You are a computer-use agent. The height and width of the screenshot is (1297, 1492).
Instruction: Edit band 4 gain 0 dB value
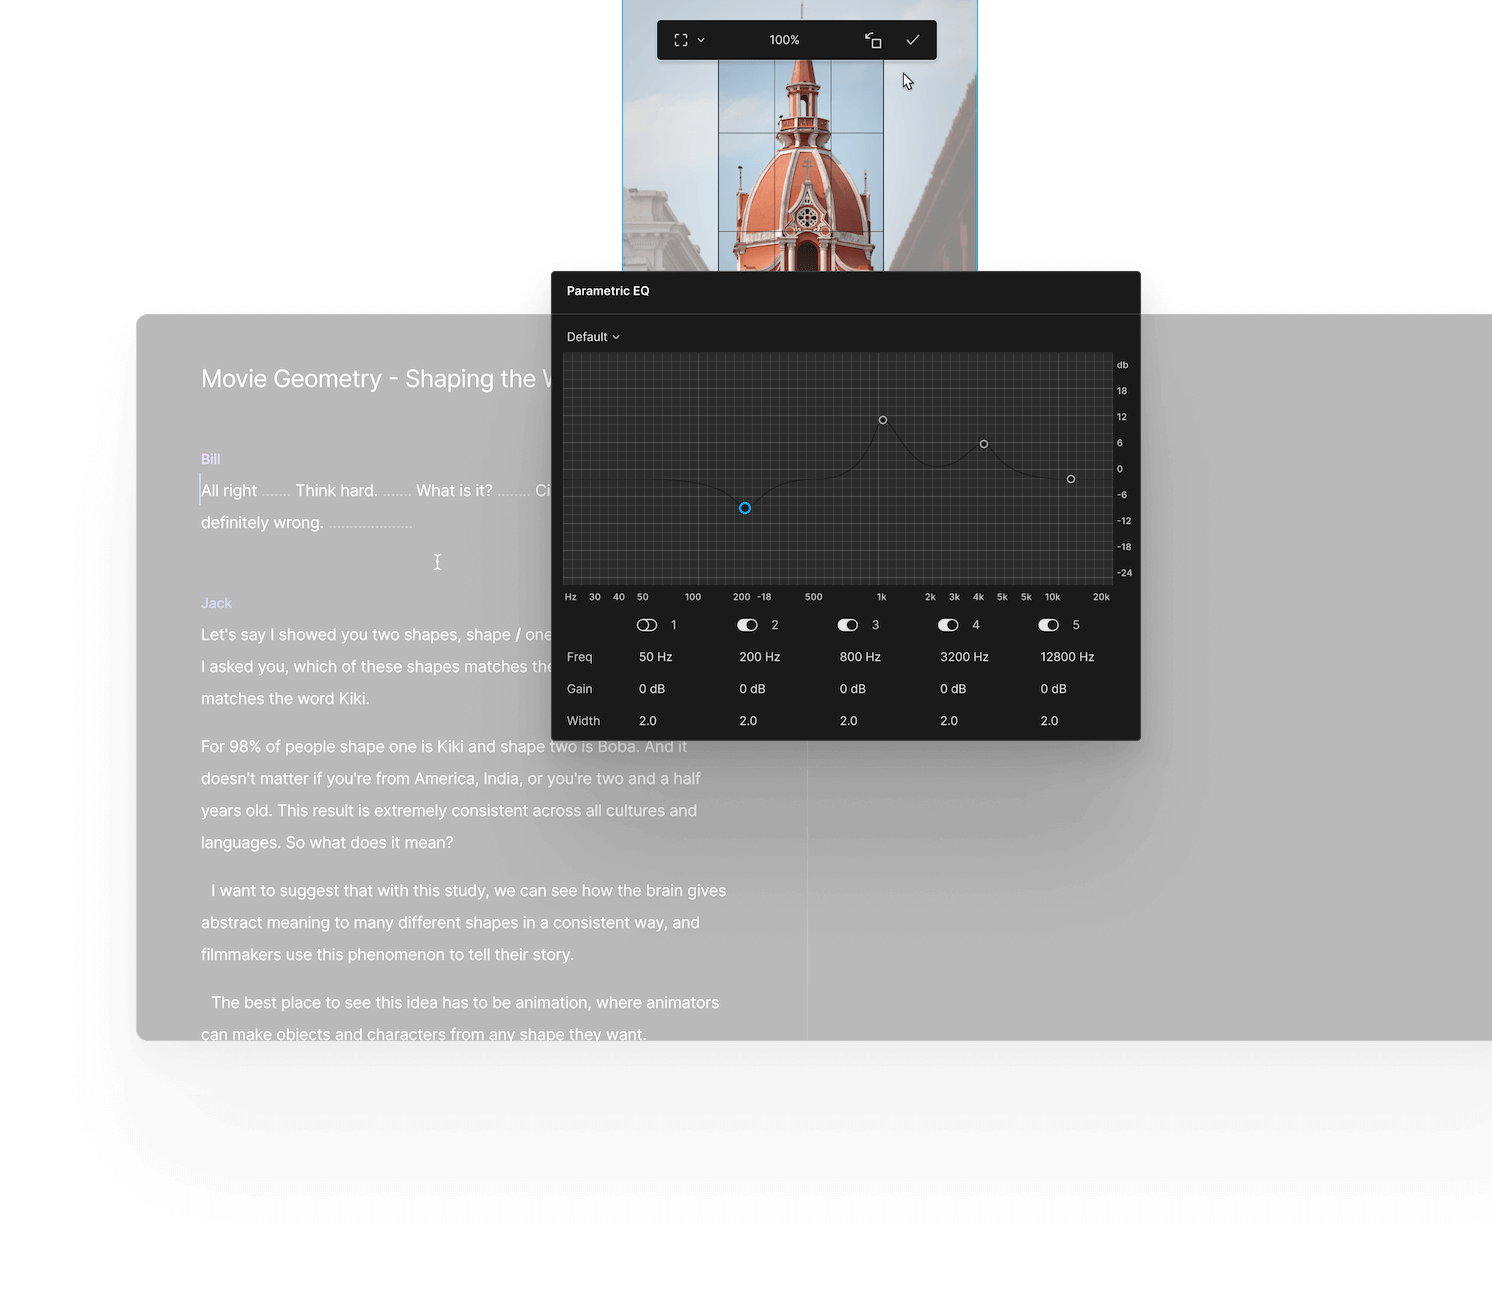pos(953,689)
